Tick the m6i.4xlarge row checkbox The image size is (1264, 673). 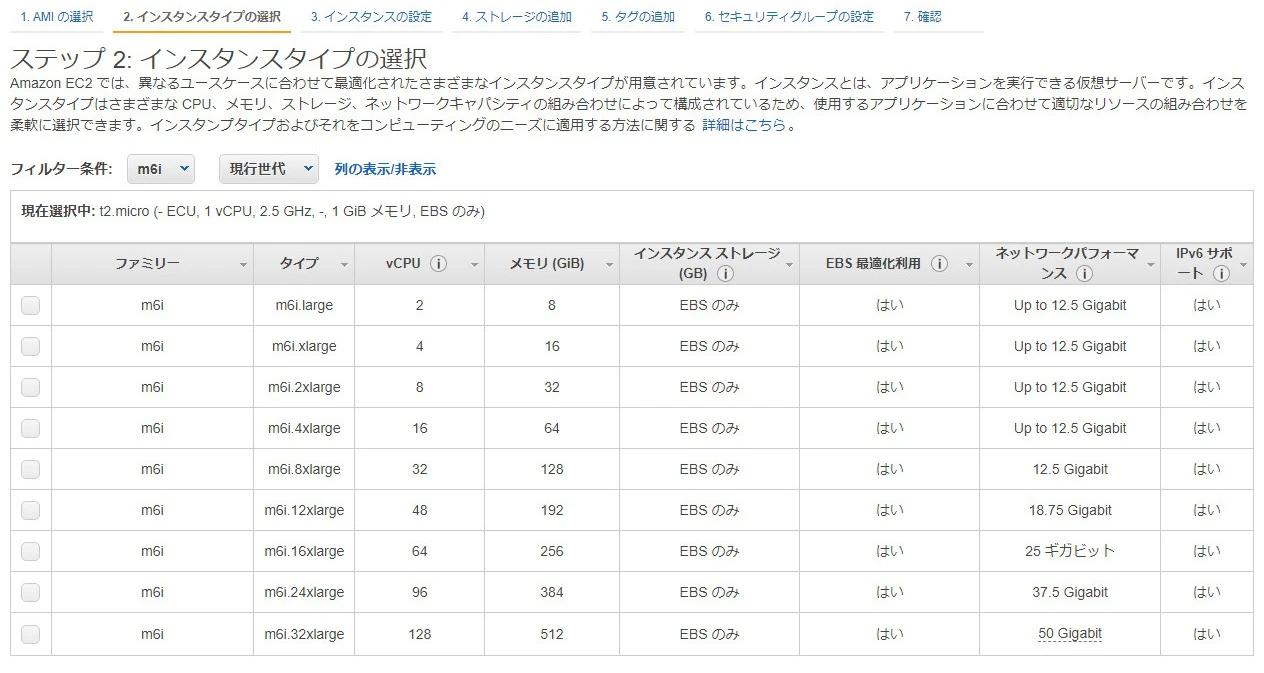click(30, 428)
